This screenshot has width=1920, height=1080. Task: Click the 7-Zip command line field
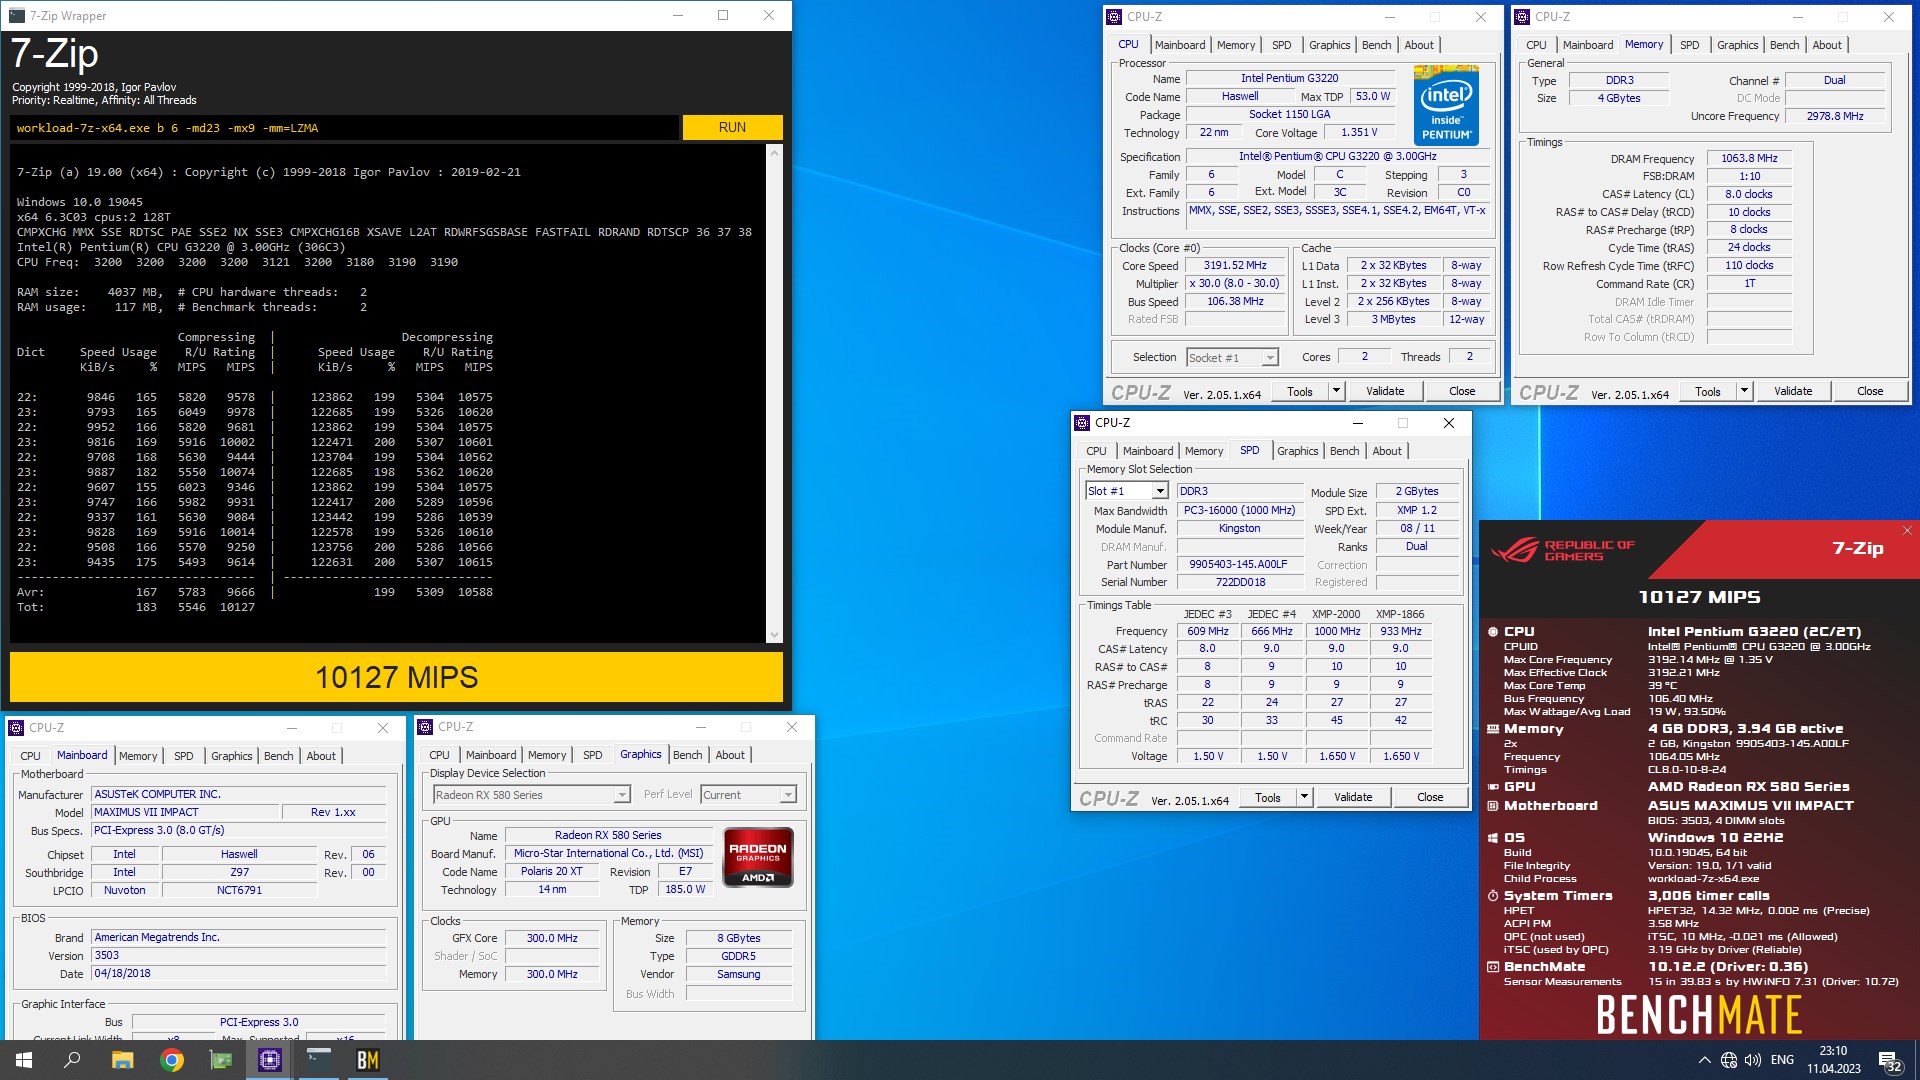click(344, 128)
